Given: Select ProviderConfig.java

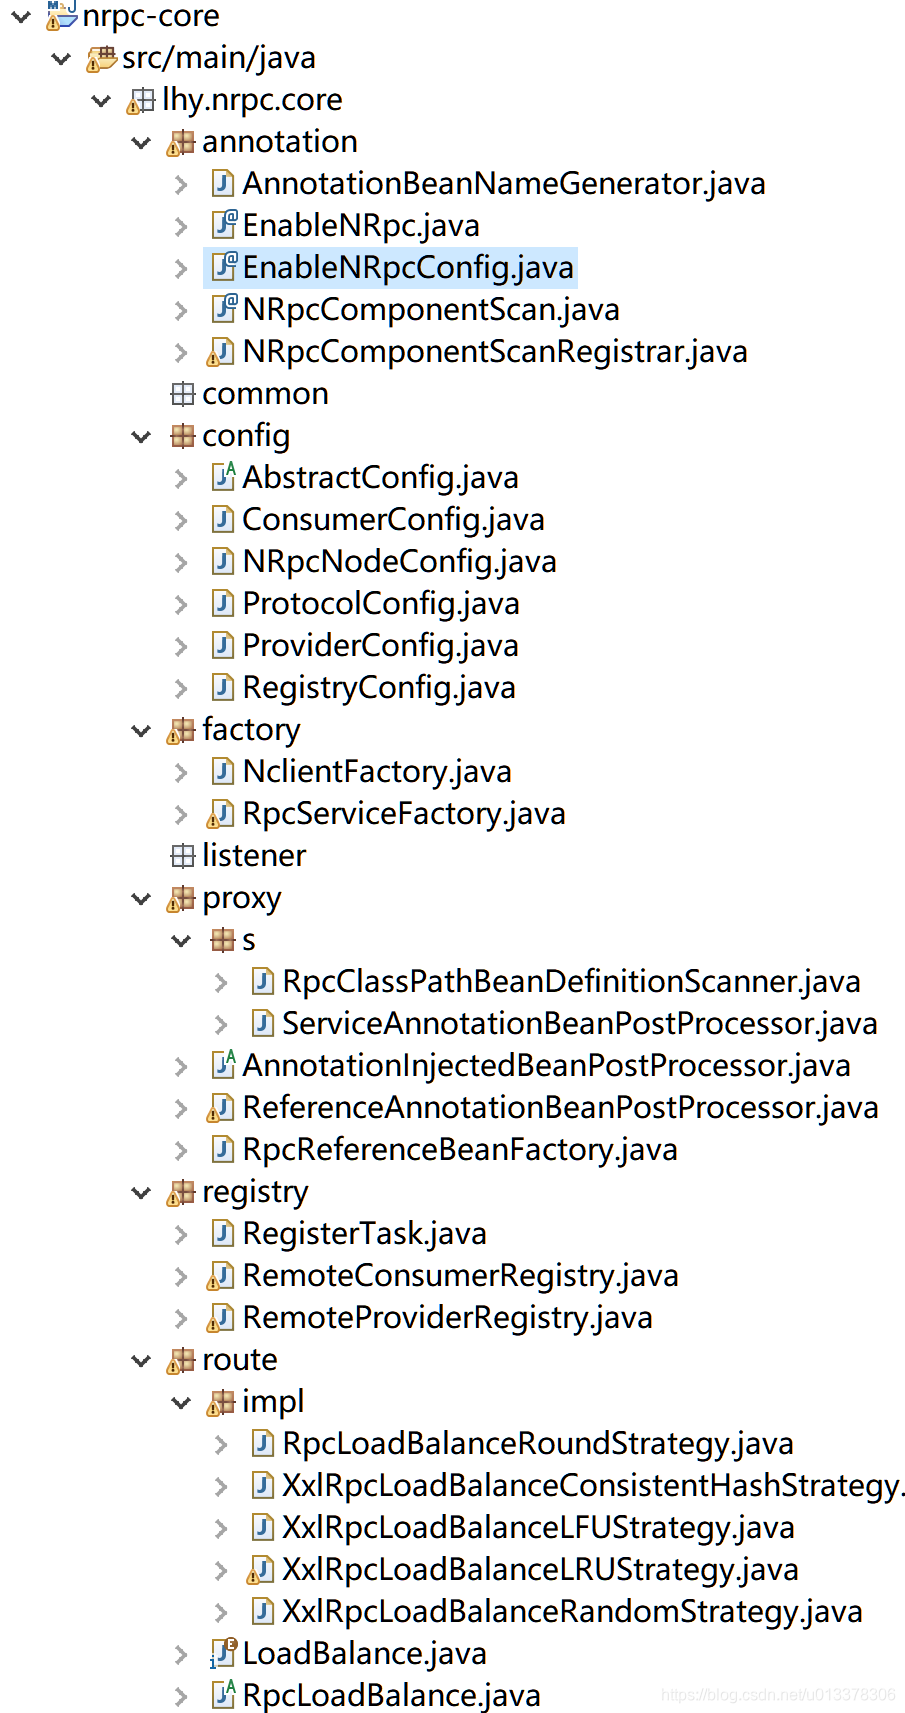Looking at the screenshot, I should (380, 646).
